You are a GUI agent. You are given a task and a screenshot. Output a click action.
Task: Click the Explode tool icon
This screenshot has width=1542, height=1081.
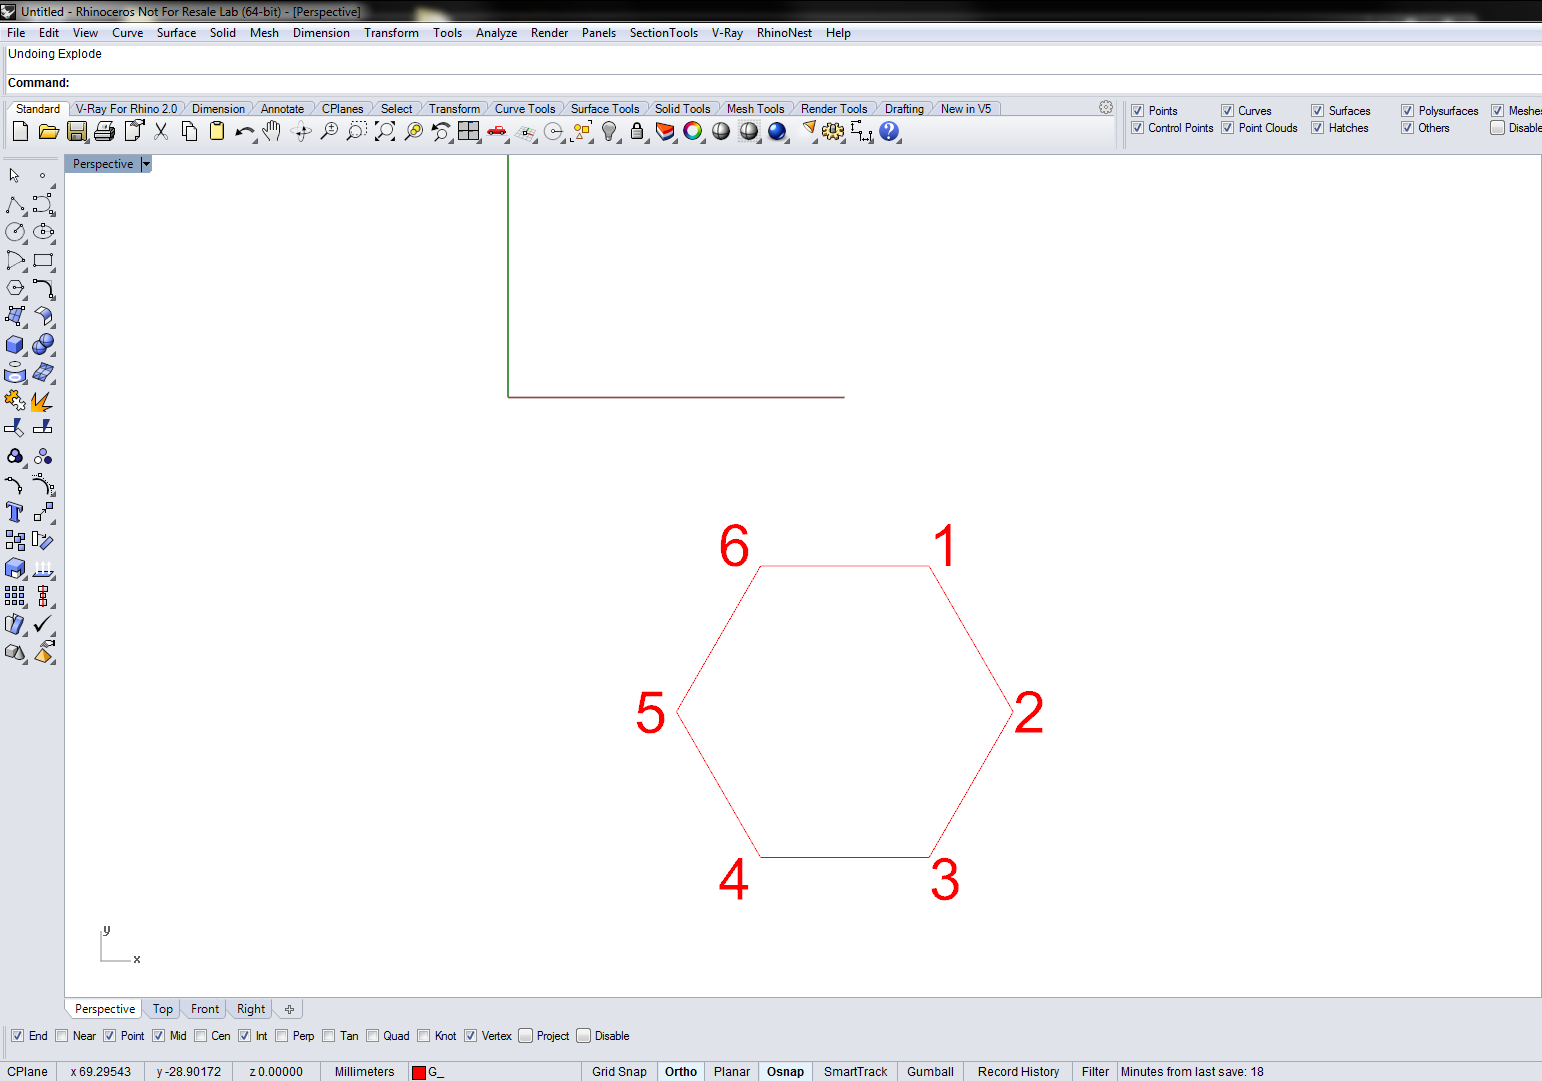click(x=41, y=401)
